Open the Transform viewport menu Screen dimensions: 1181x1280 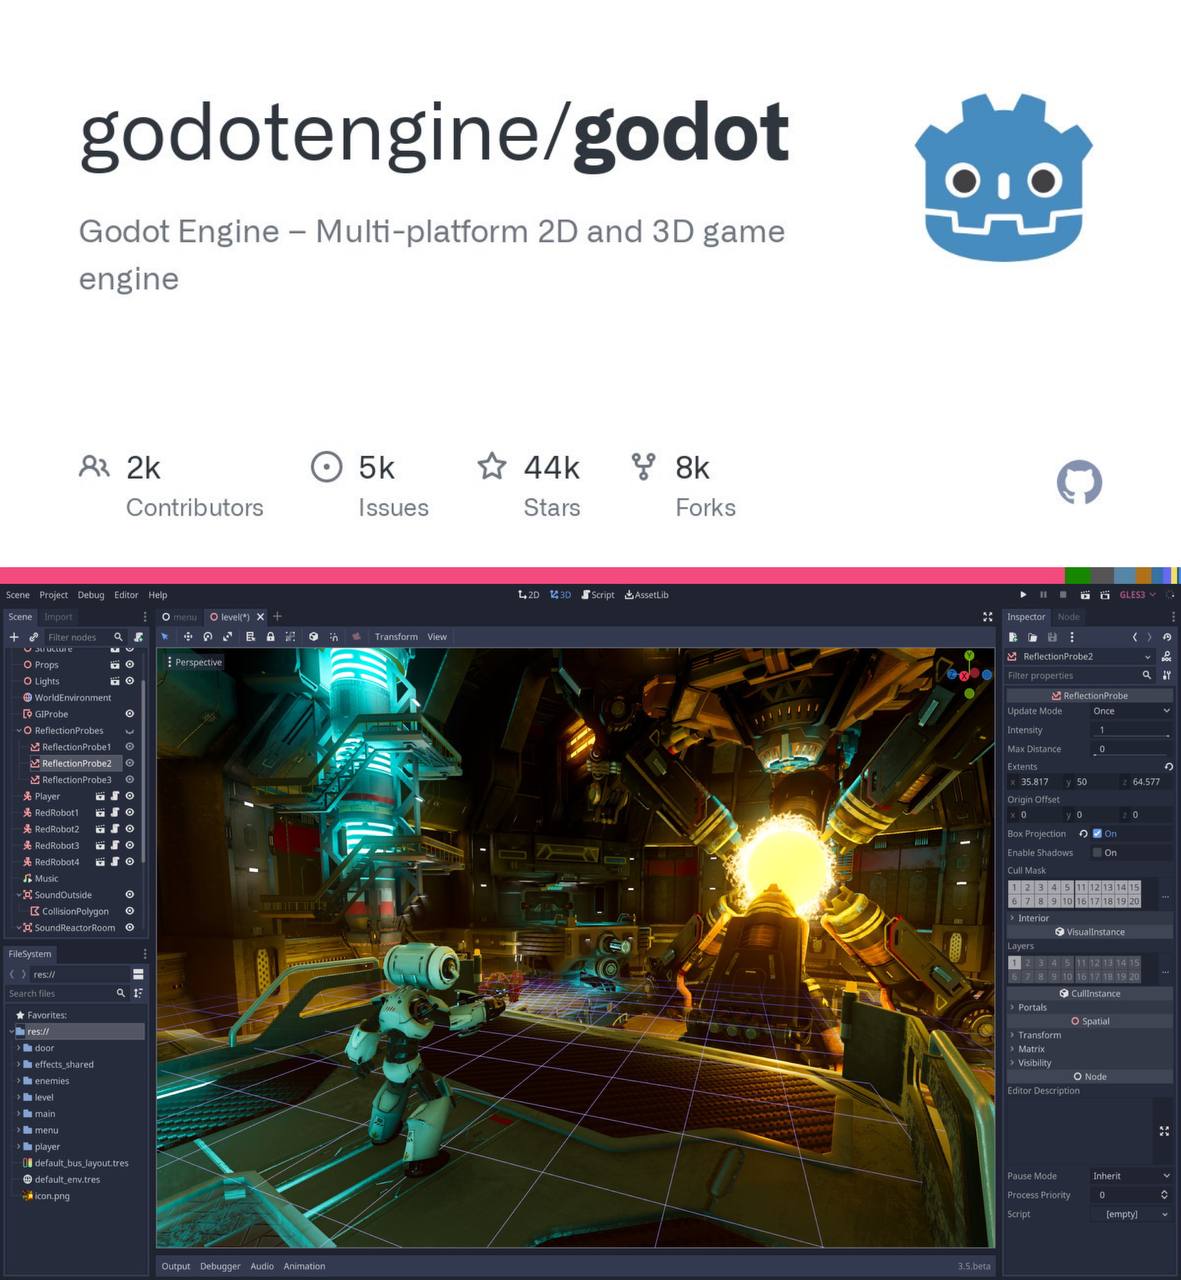[396, 637]
